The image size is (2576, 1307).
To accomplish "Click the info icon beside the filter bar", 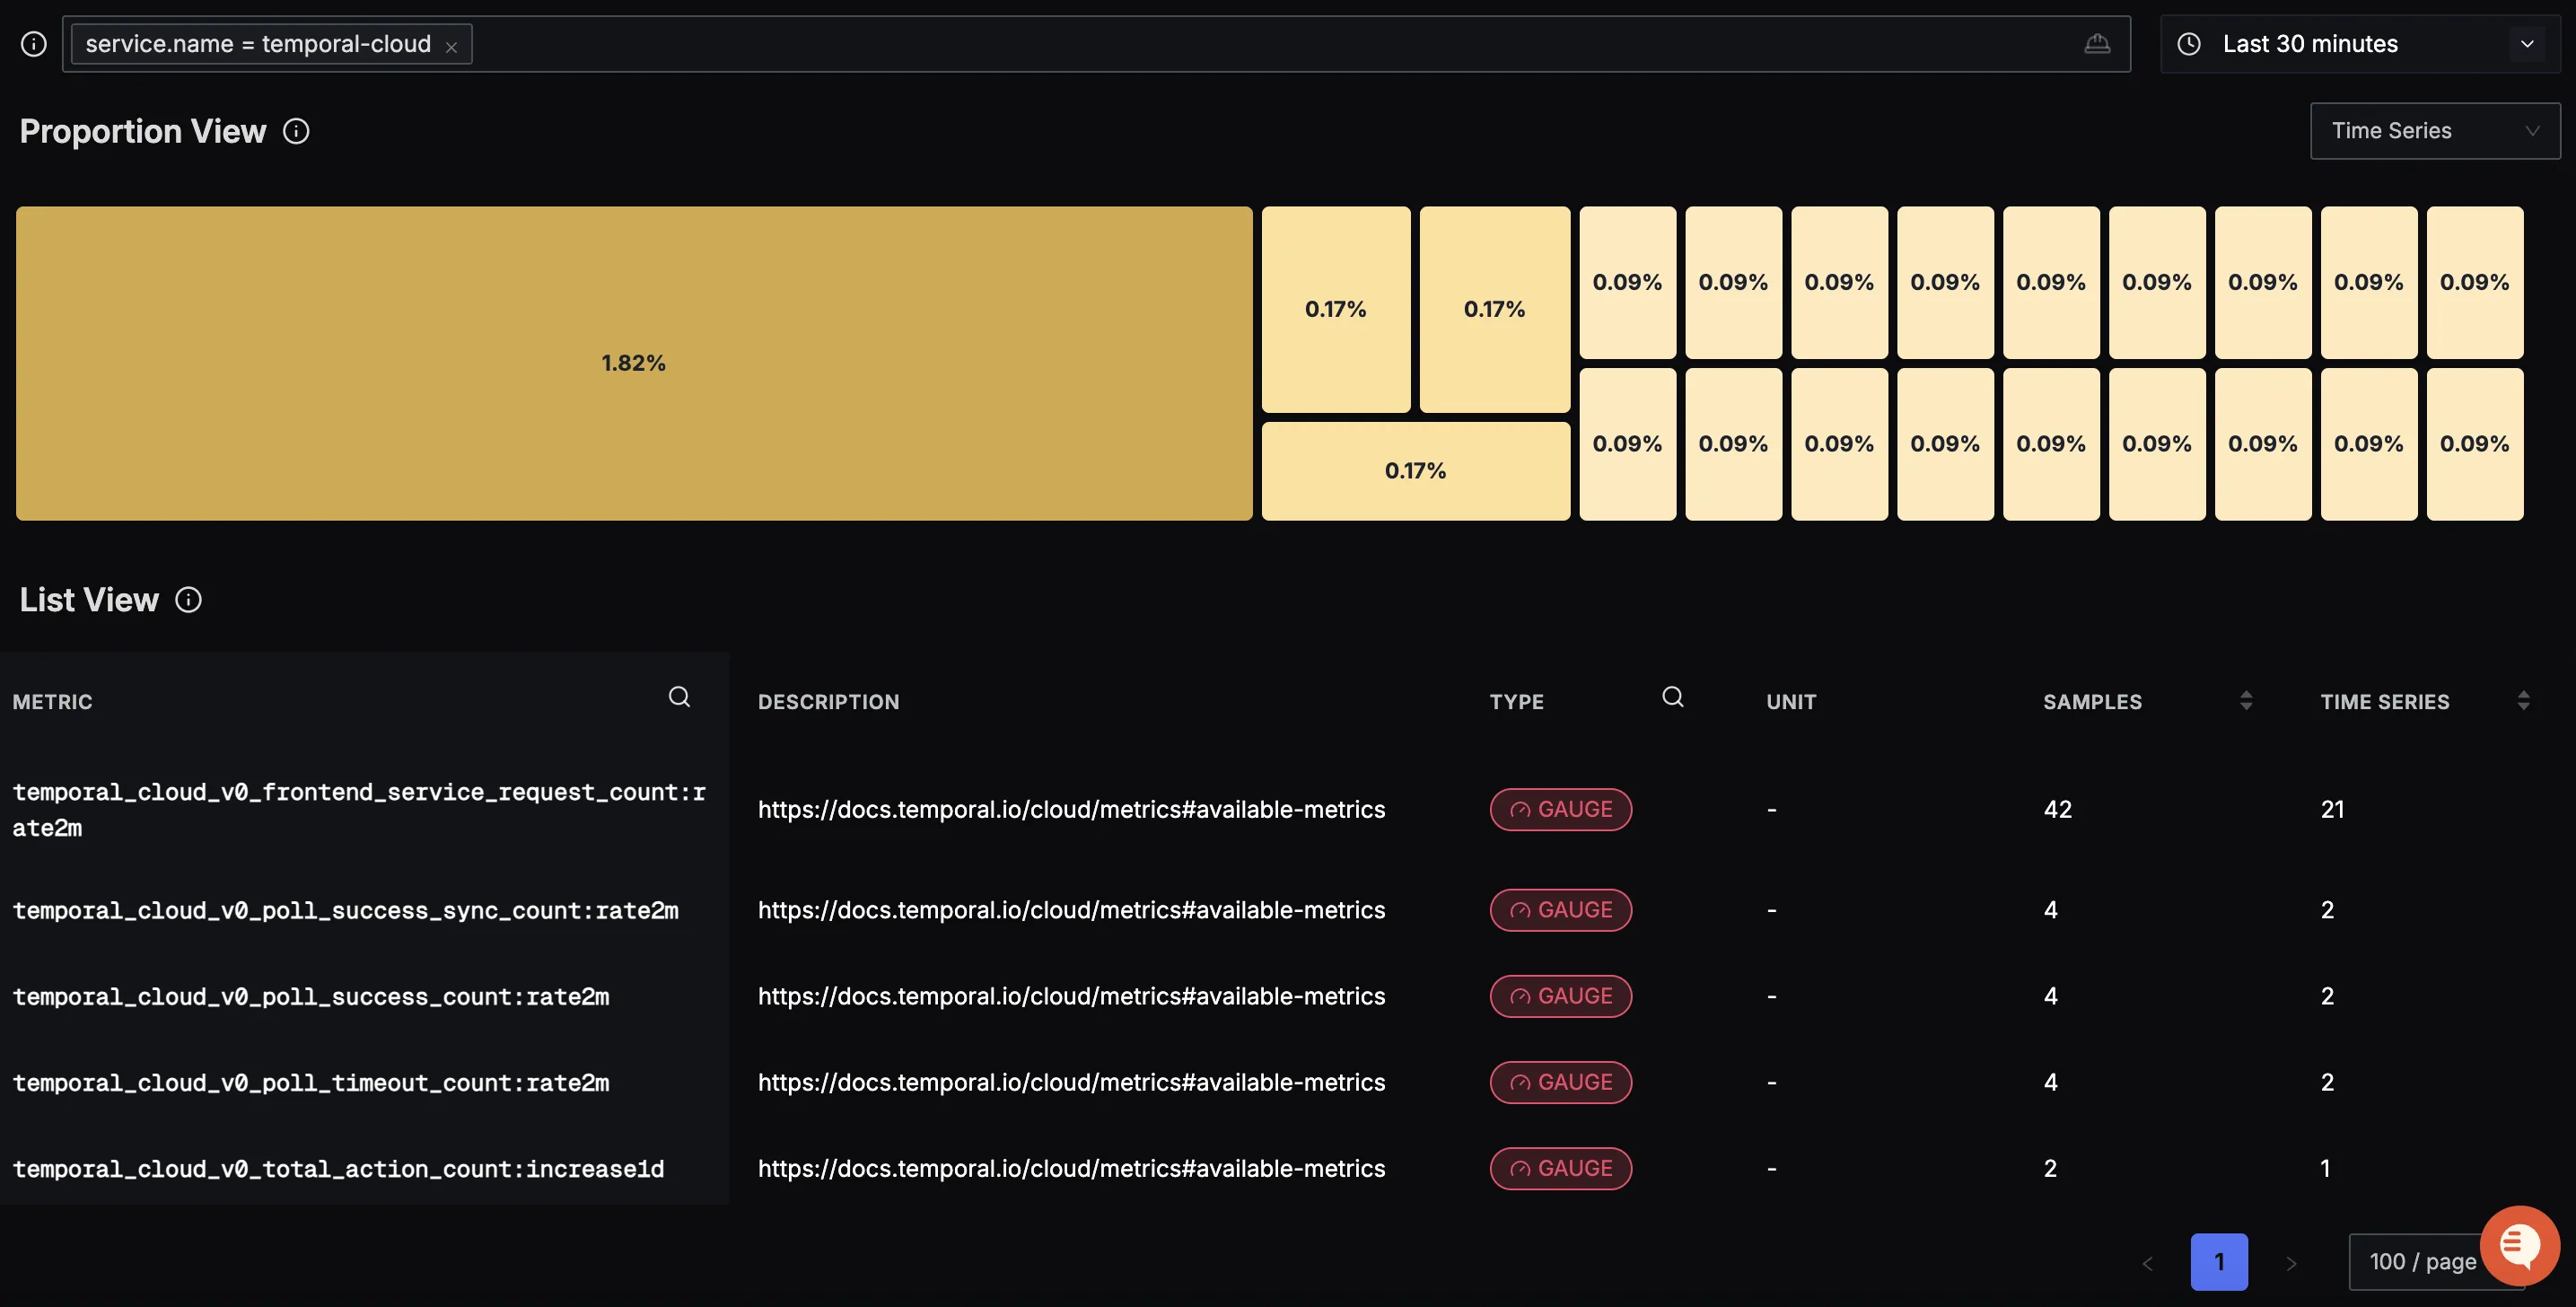I will pyautogui.click(x=33, y=43).
